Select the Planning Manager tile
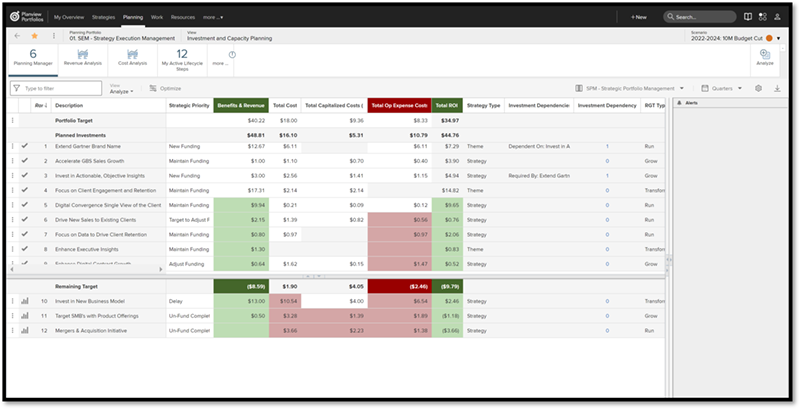 (33, 58)
